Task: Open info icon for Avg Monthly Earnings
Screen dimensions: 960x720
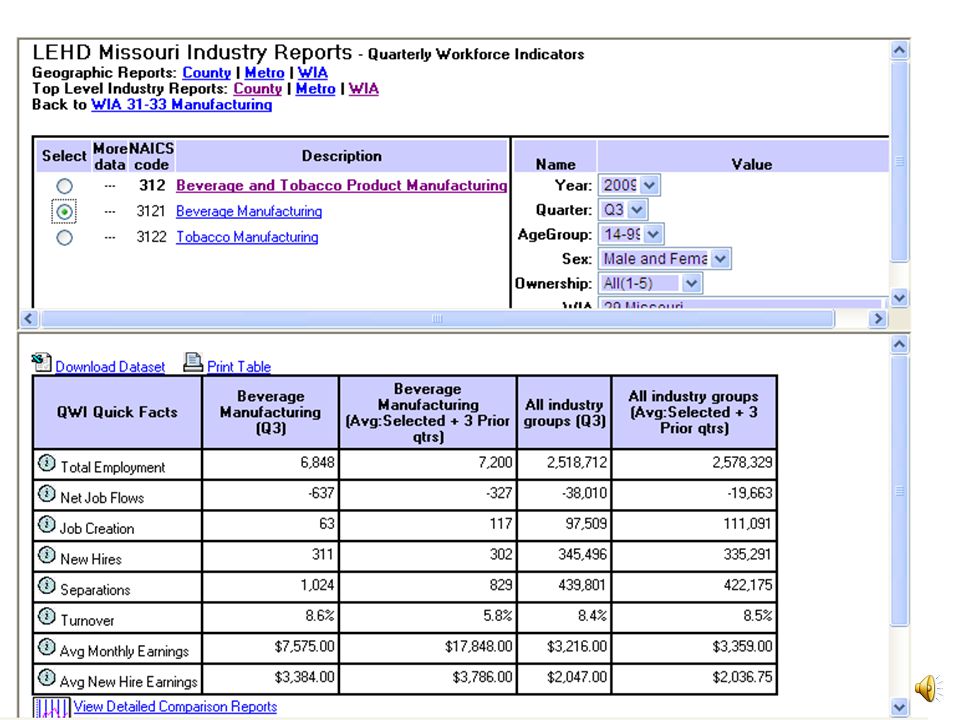Action: click(x=47, y=647)
